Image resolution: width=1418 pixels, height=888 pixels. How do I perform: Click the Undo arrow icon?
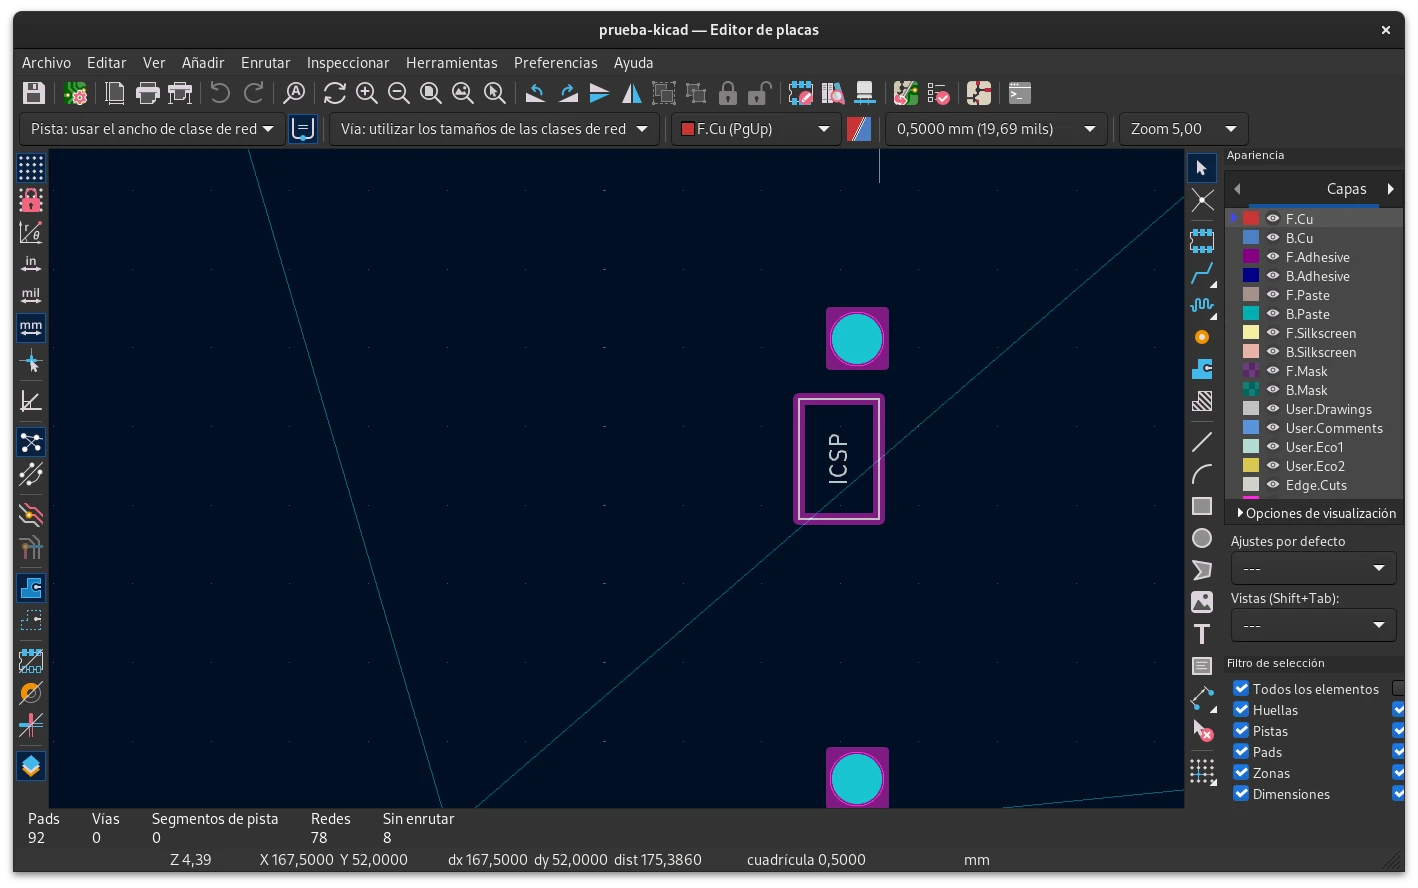click(220, 94)
